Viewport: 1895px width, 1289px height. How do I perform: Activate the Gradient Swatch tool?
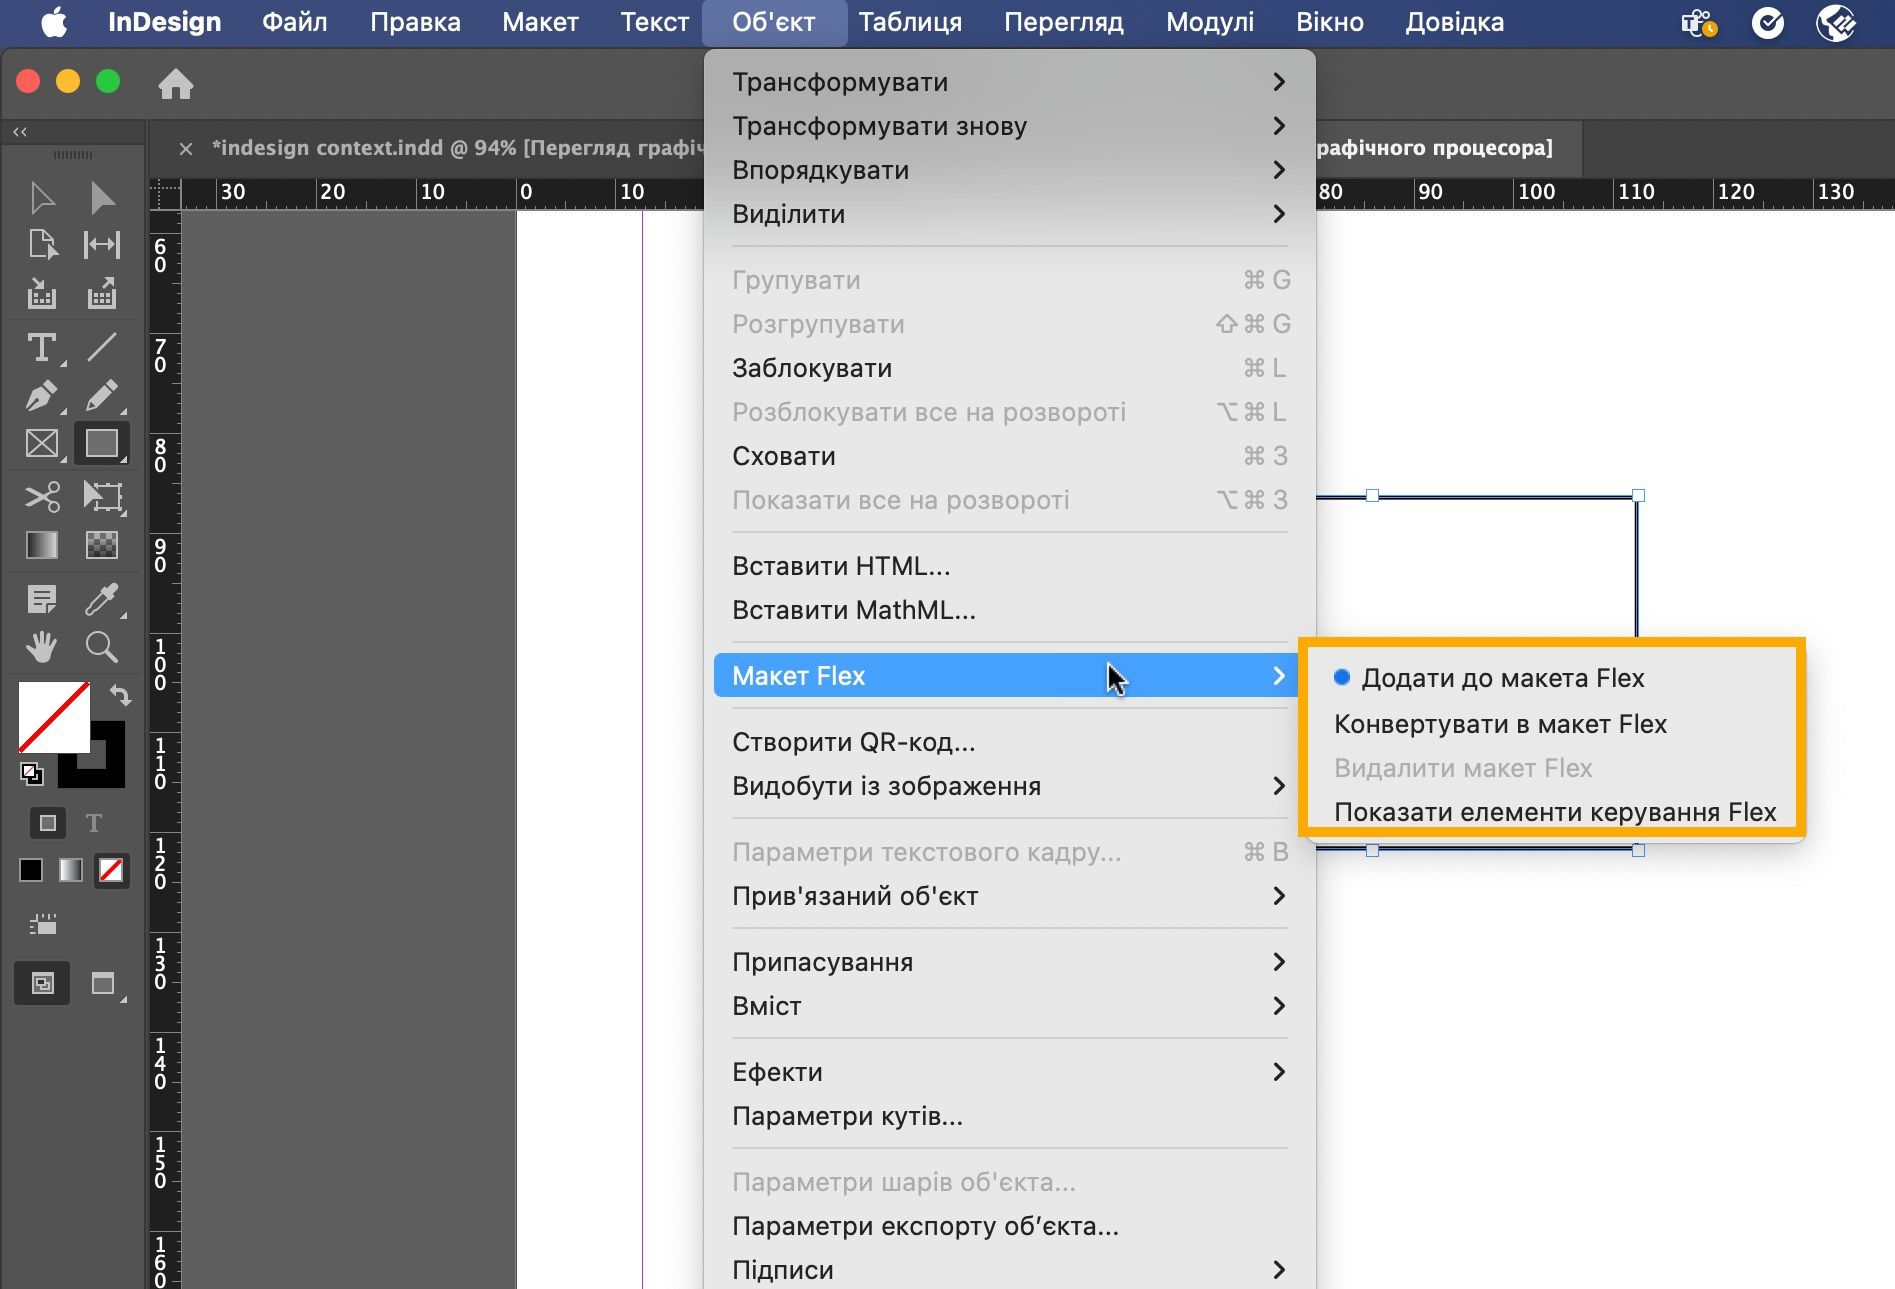click(42, 545)
